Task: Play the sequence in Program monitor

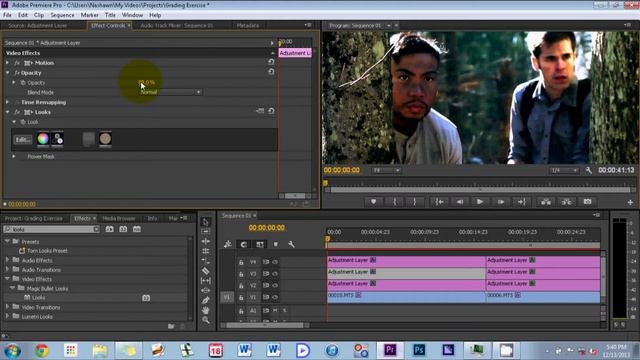Action: point(480,202)
